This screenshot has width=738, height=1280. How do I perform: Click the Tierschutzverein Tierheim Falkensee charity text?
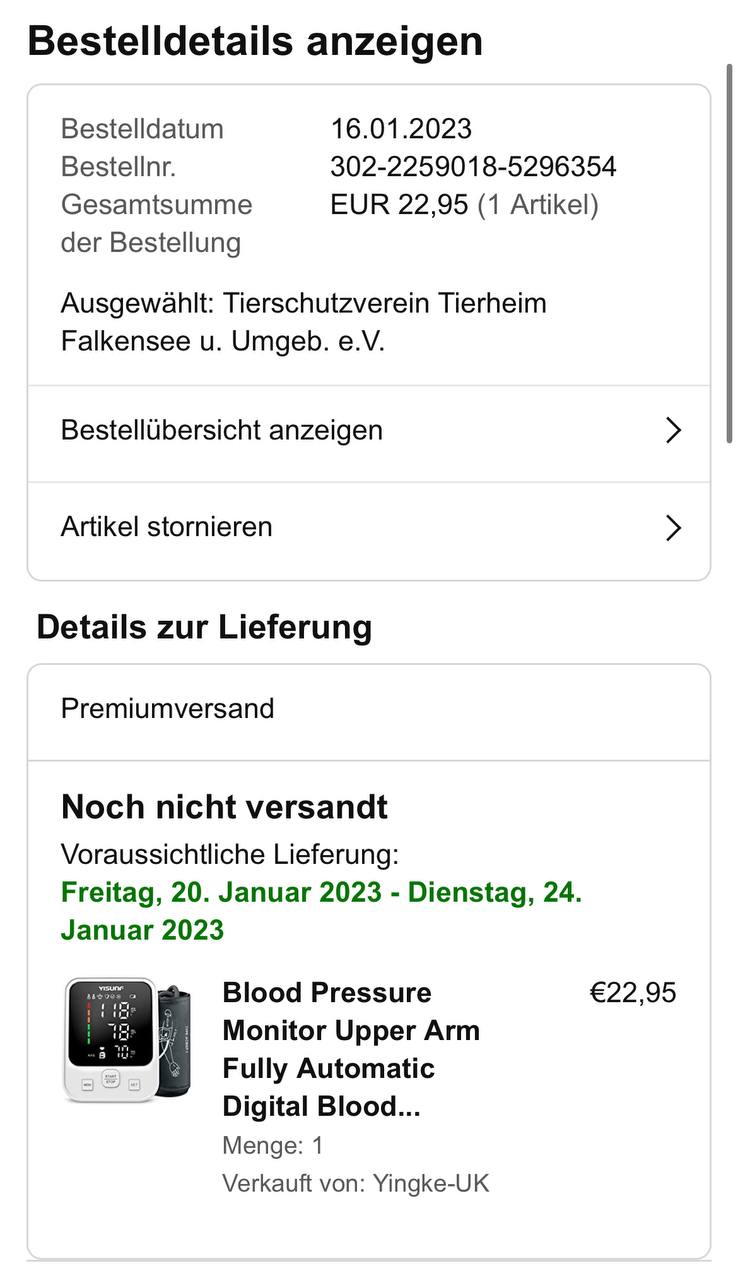click(x=304, y=322)
